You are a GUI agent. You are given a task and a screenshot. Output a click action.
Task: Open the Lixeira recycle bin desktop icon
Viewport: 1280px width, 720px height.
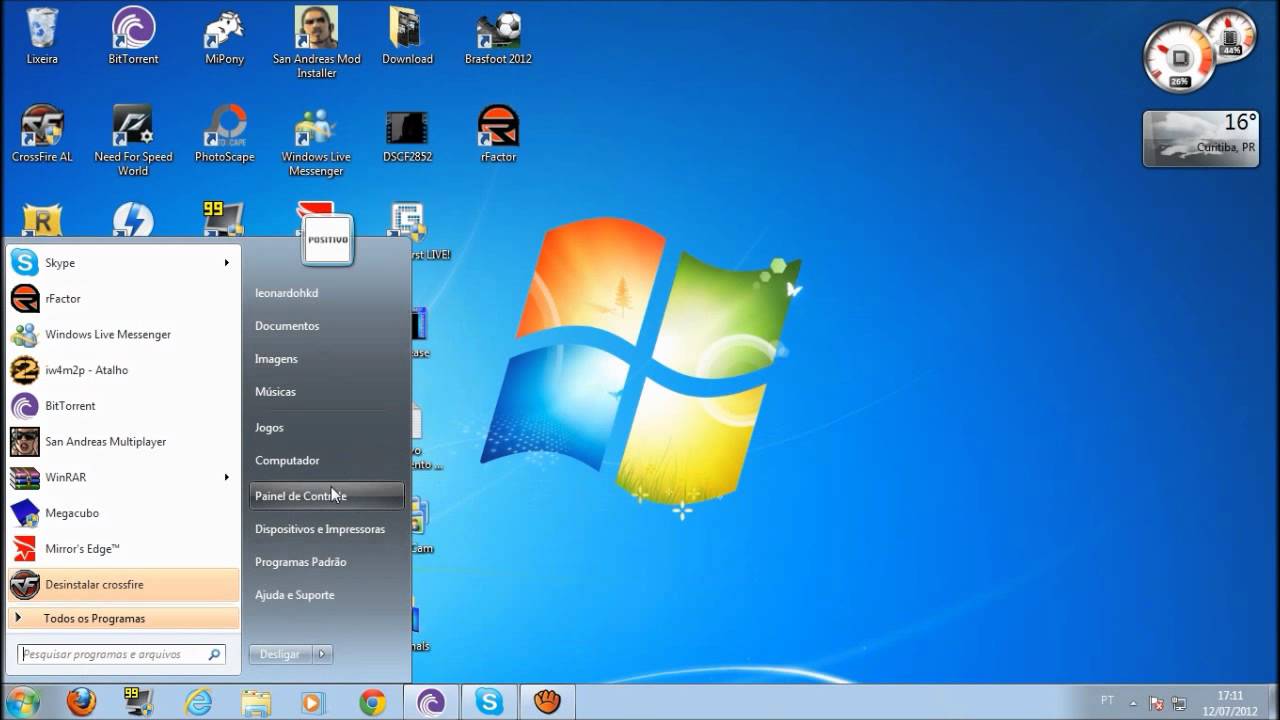[x=42, y=36]
